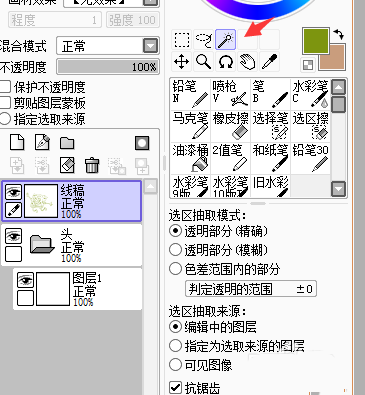Screen dimensions: 365x395
Task: Choose the 笔 pen brush
Action: tap(270, 94)
